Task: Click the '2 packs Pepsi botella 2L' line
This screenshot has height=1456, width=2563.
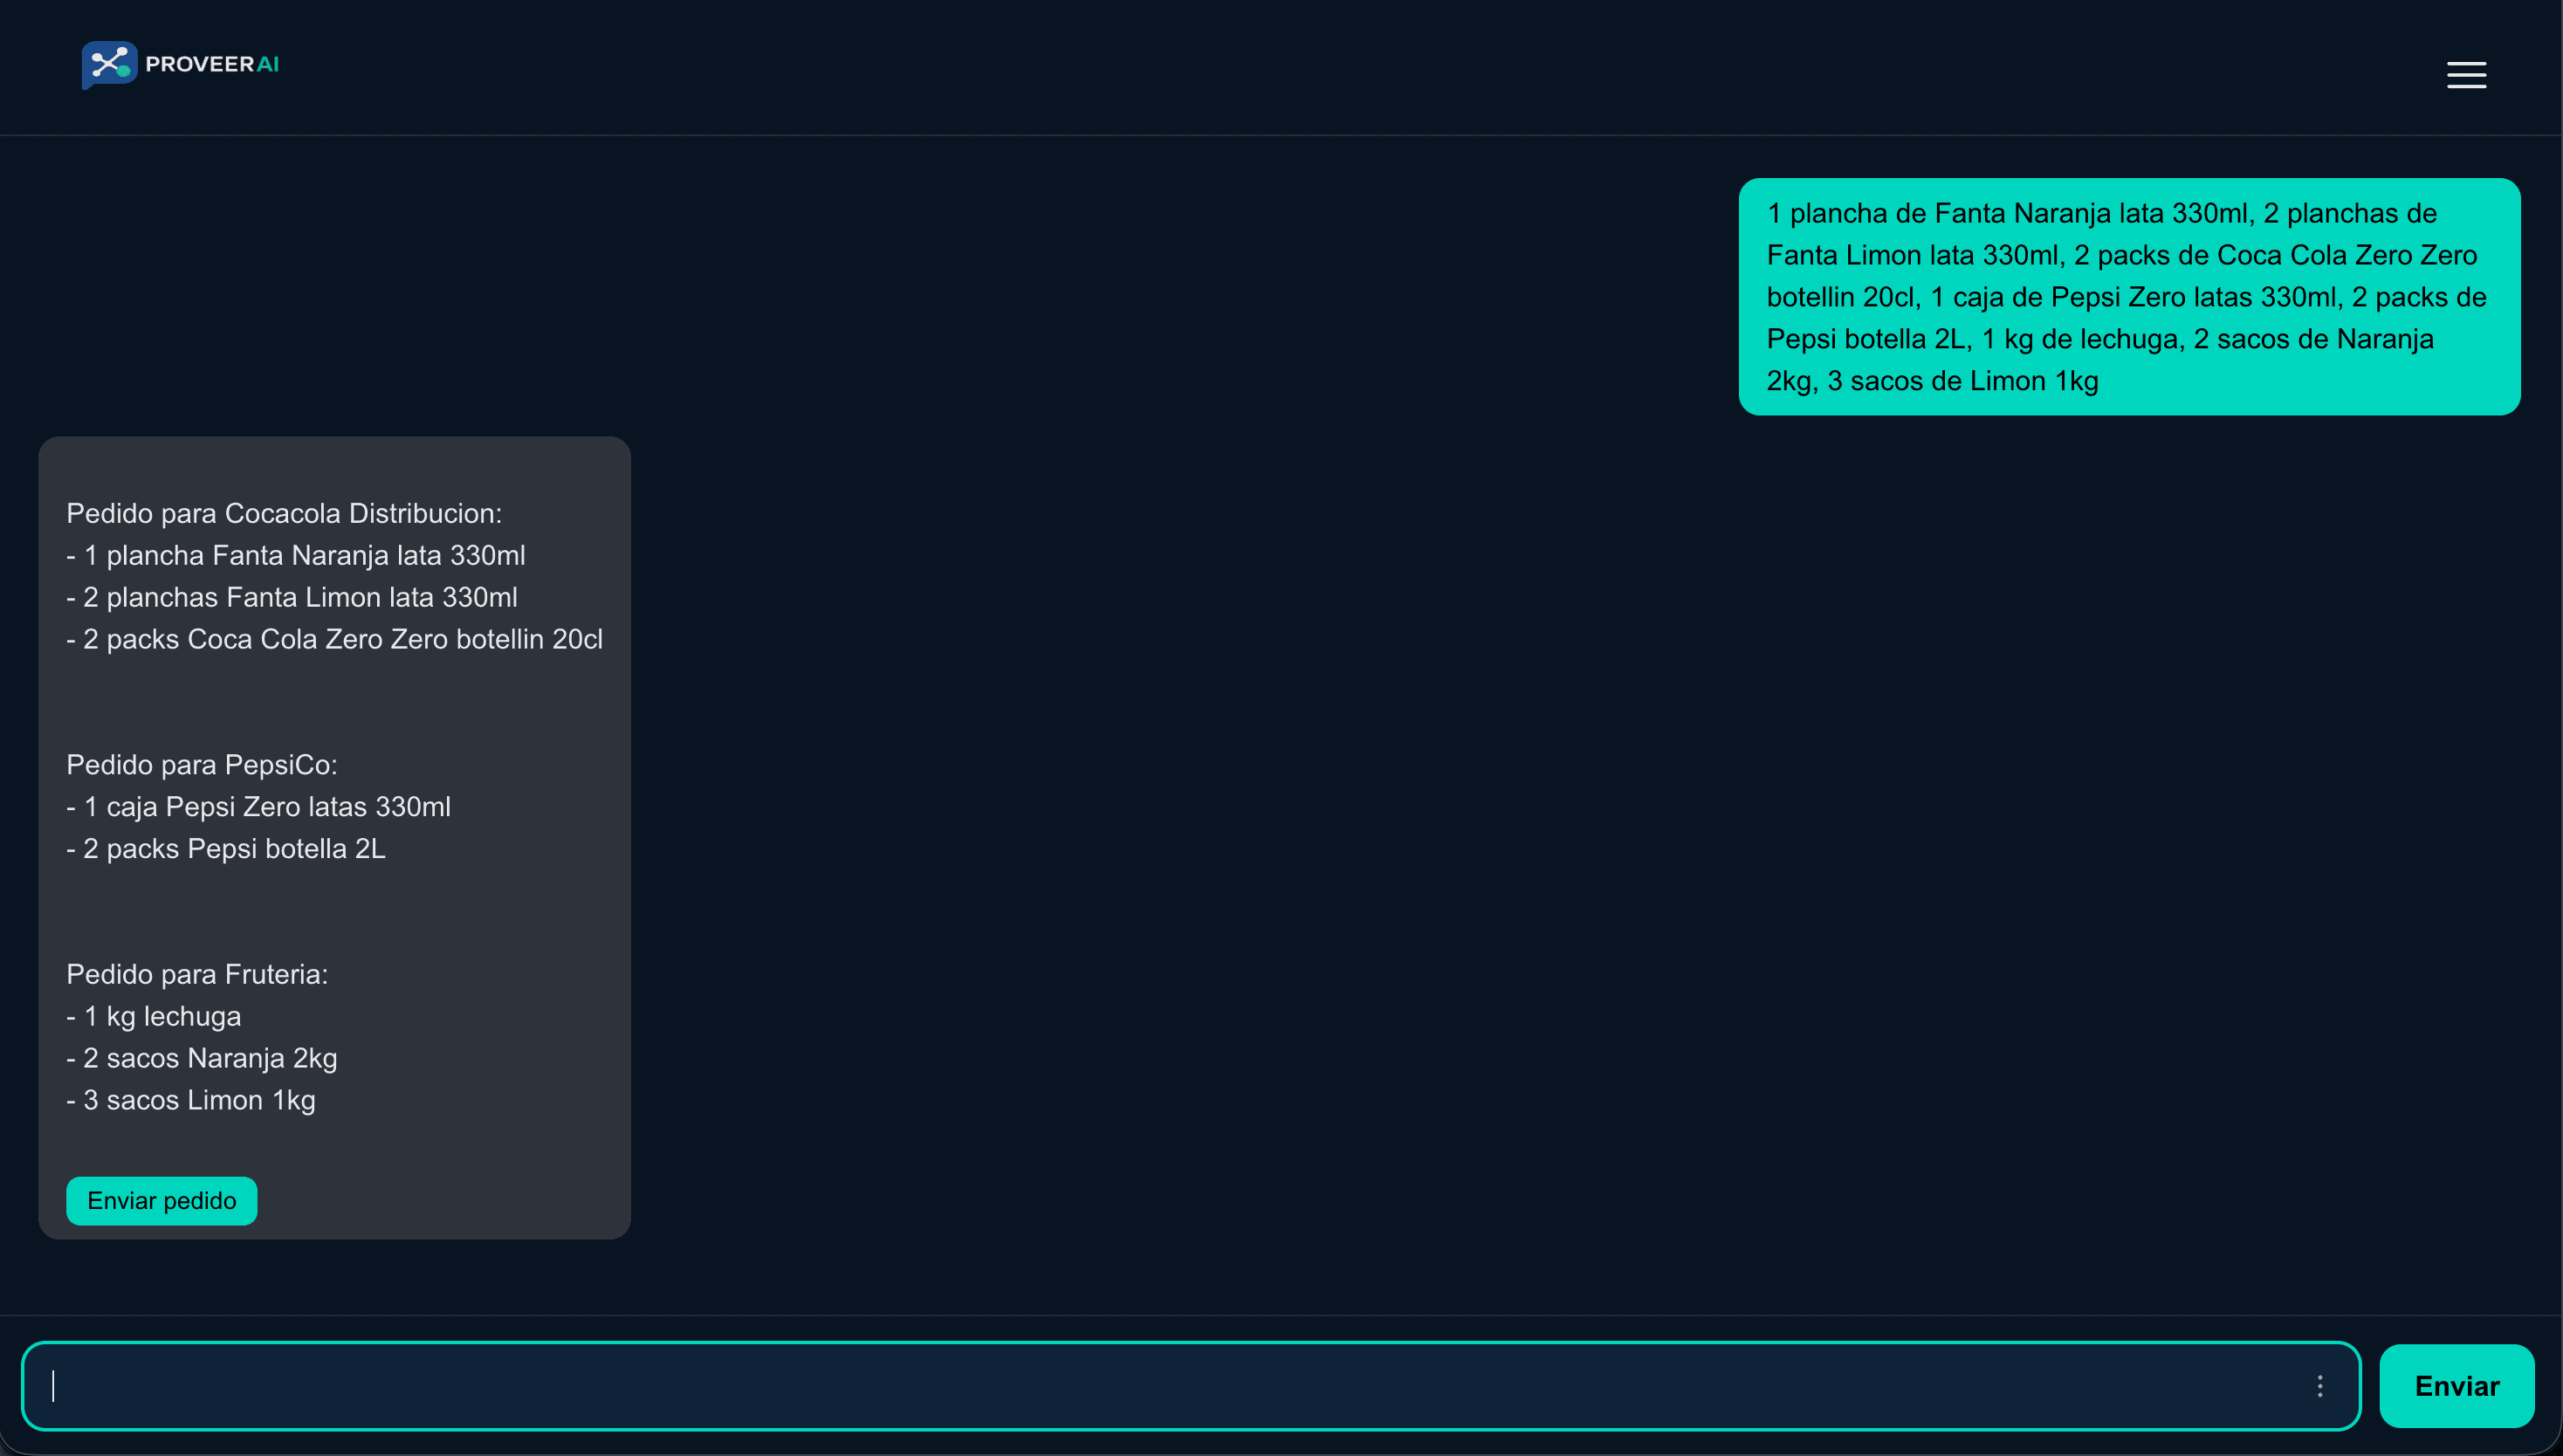Action: pos(226,849)
